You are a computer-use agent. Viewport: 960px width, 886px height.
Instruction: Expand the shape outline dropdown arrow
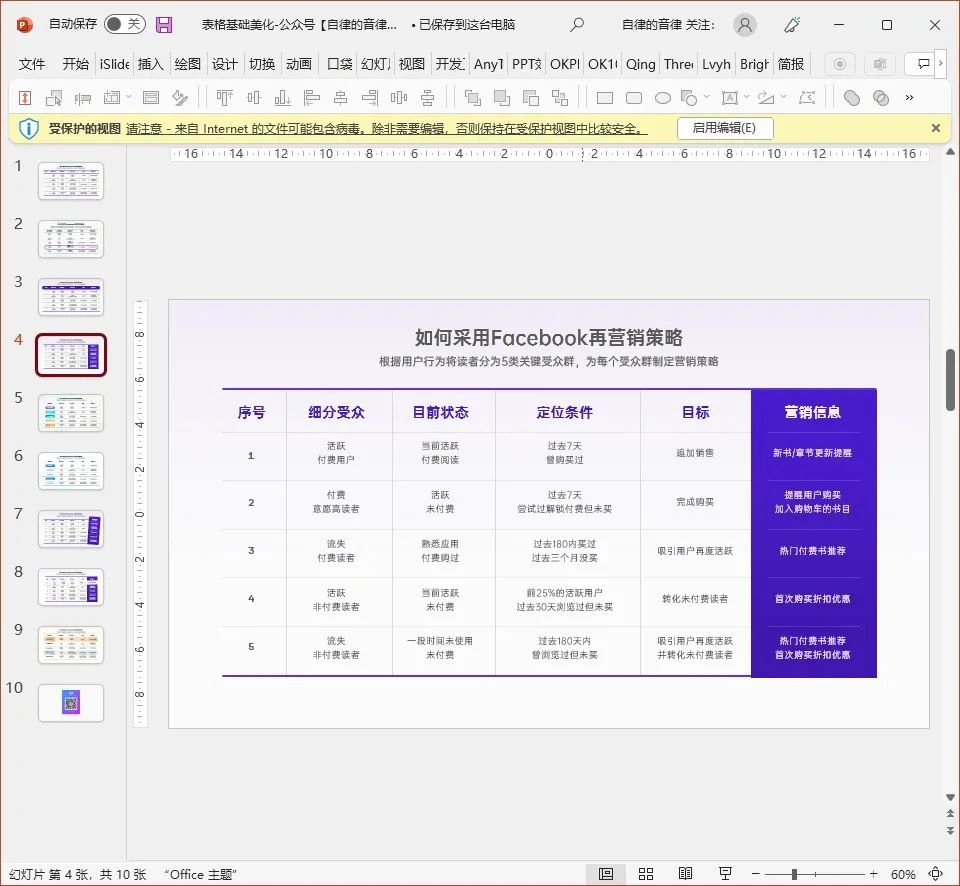782,97
